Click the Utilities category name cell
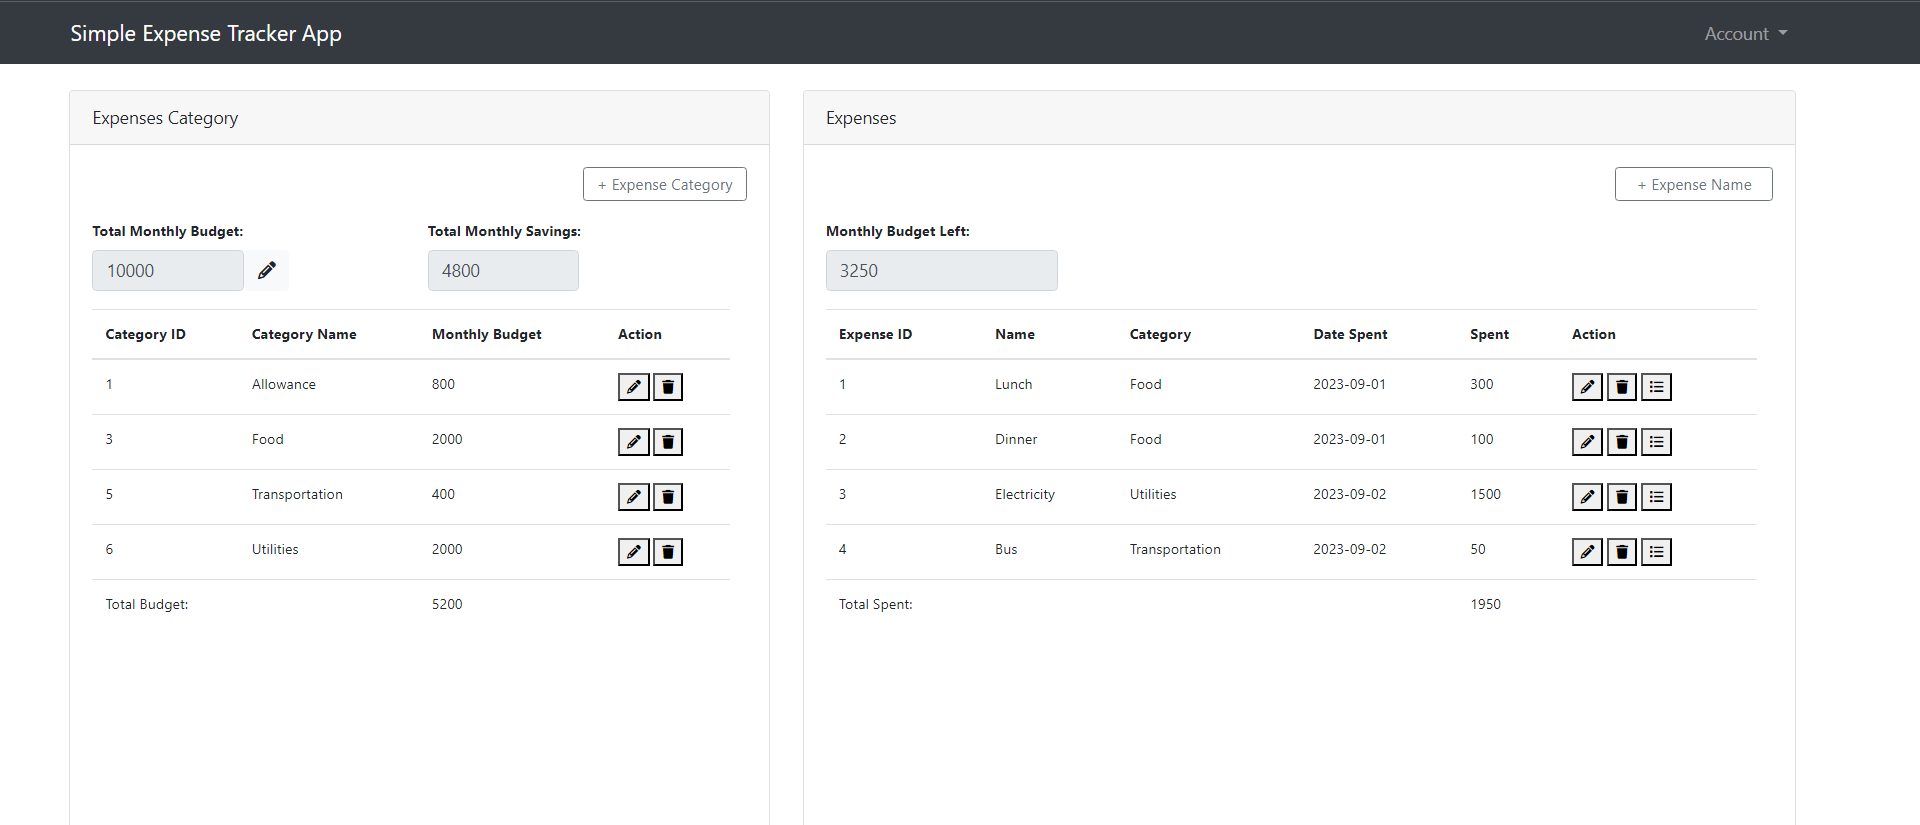The image size is (1920, 825). click(275, 549)
